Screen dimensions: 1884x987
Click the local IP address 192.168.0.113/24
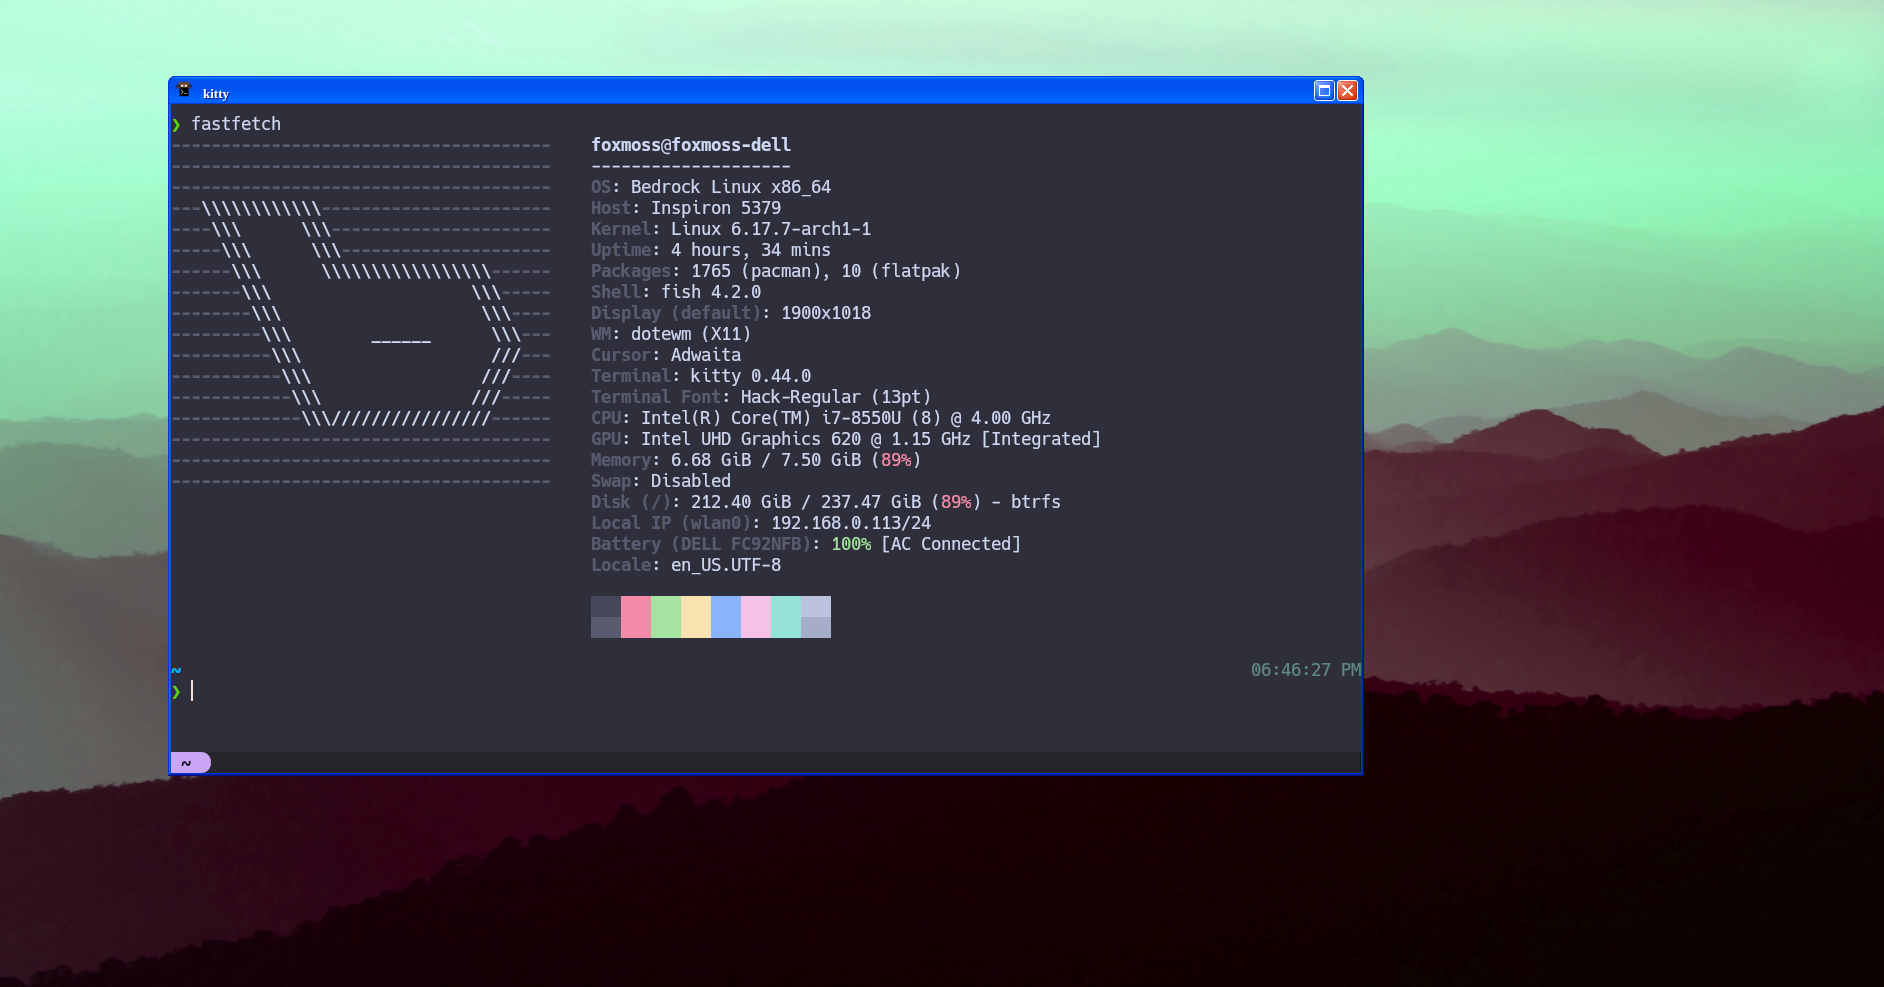click(850, 523)
